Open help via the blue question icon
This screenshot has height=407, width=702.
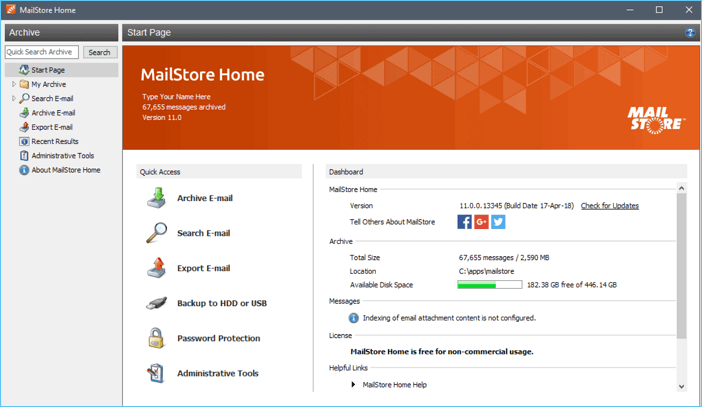690,32
